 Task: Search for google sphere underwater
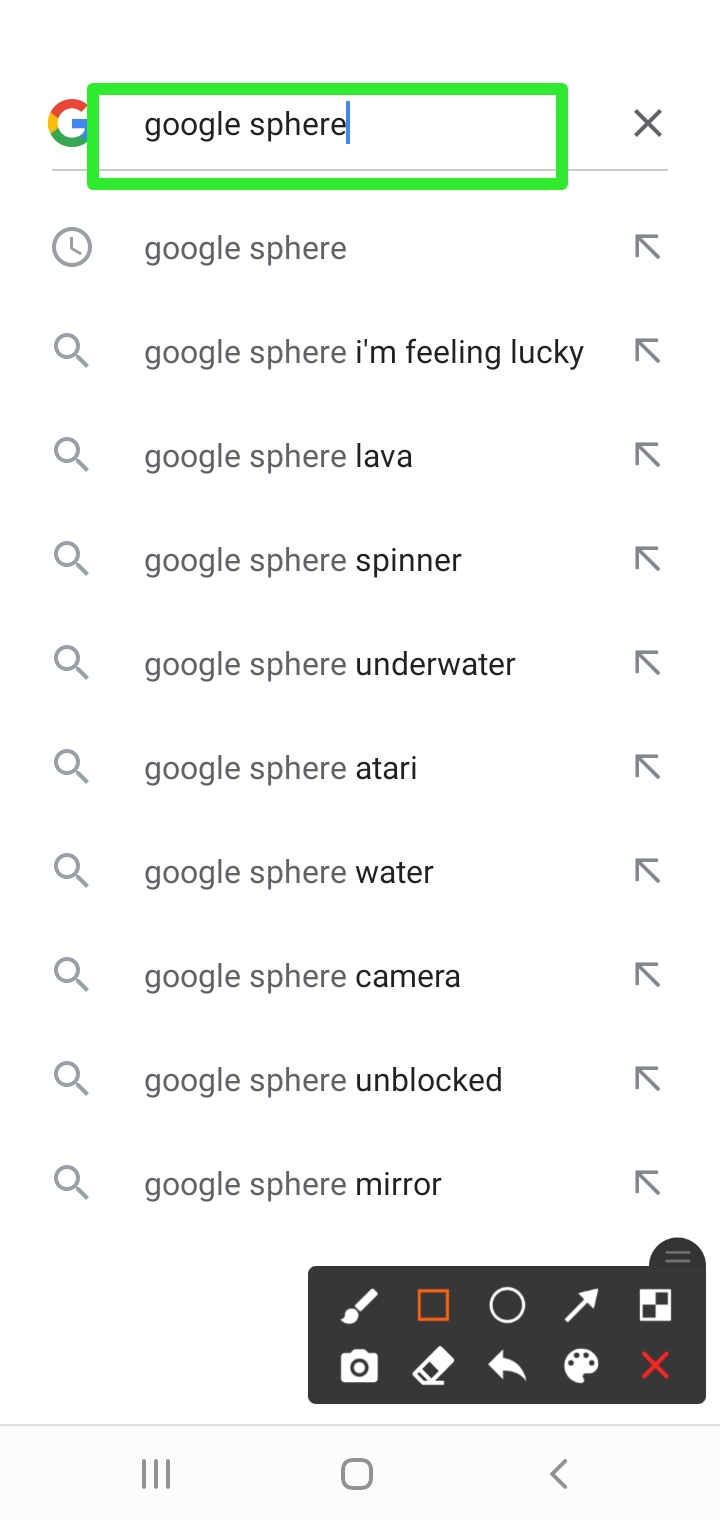330,664
